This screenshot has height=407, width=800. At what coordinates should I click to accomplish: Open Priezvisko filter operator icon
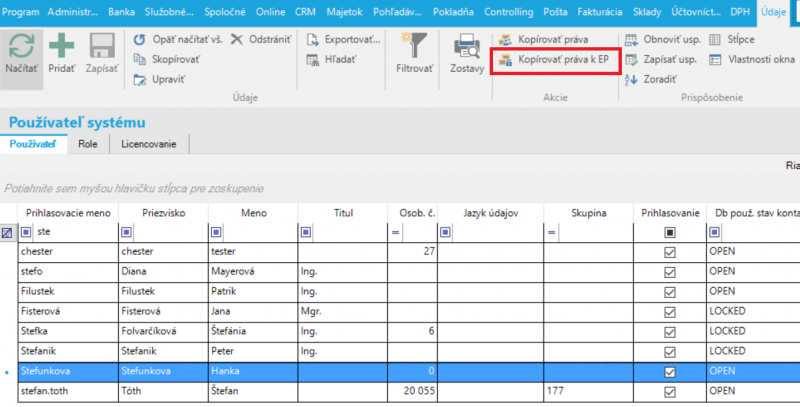tap(126, 233)
